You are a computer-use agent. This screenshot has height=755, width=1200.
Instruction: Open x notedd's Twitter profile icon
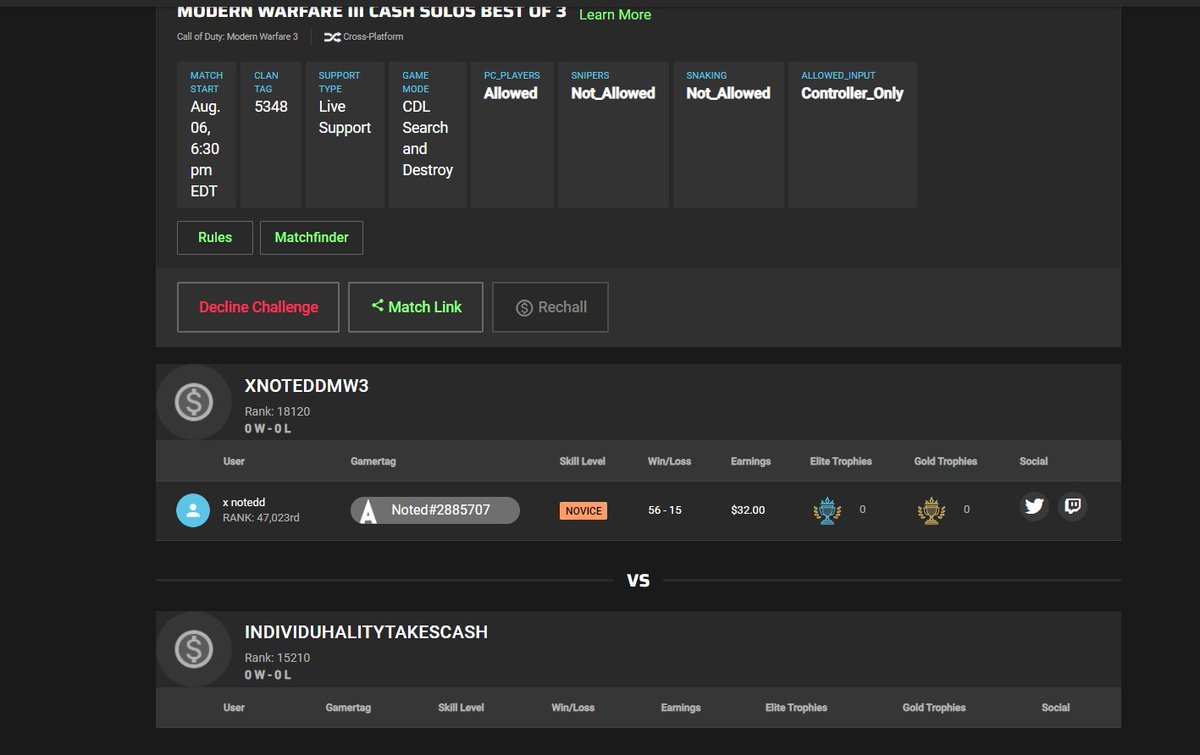click(x=1035, y=507)
